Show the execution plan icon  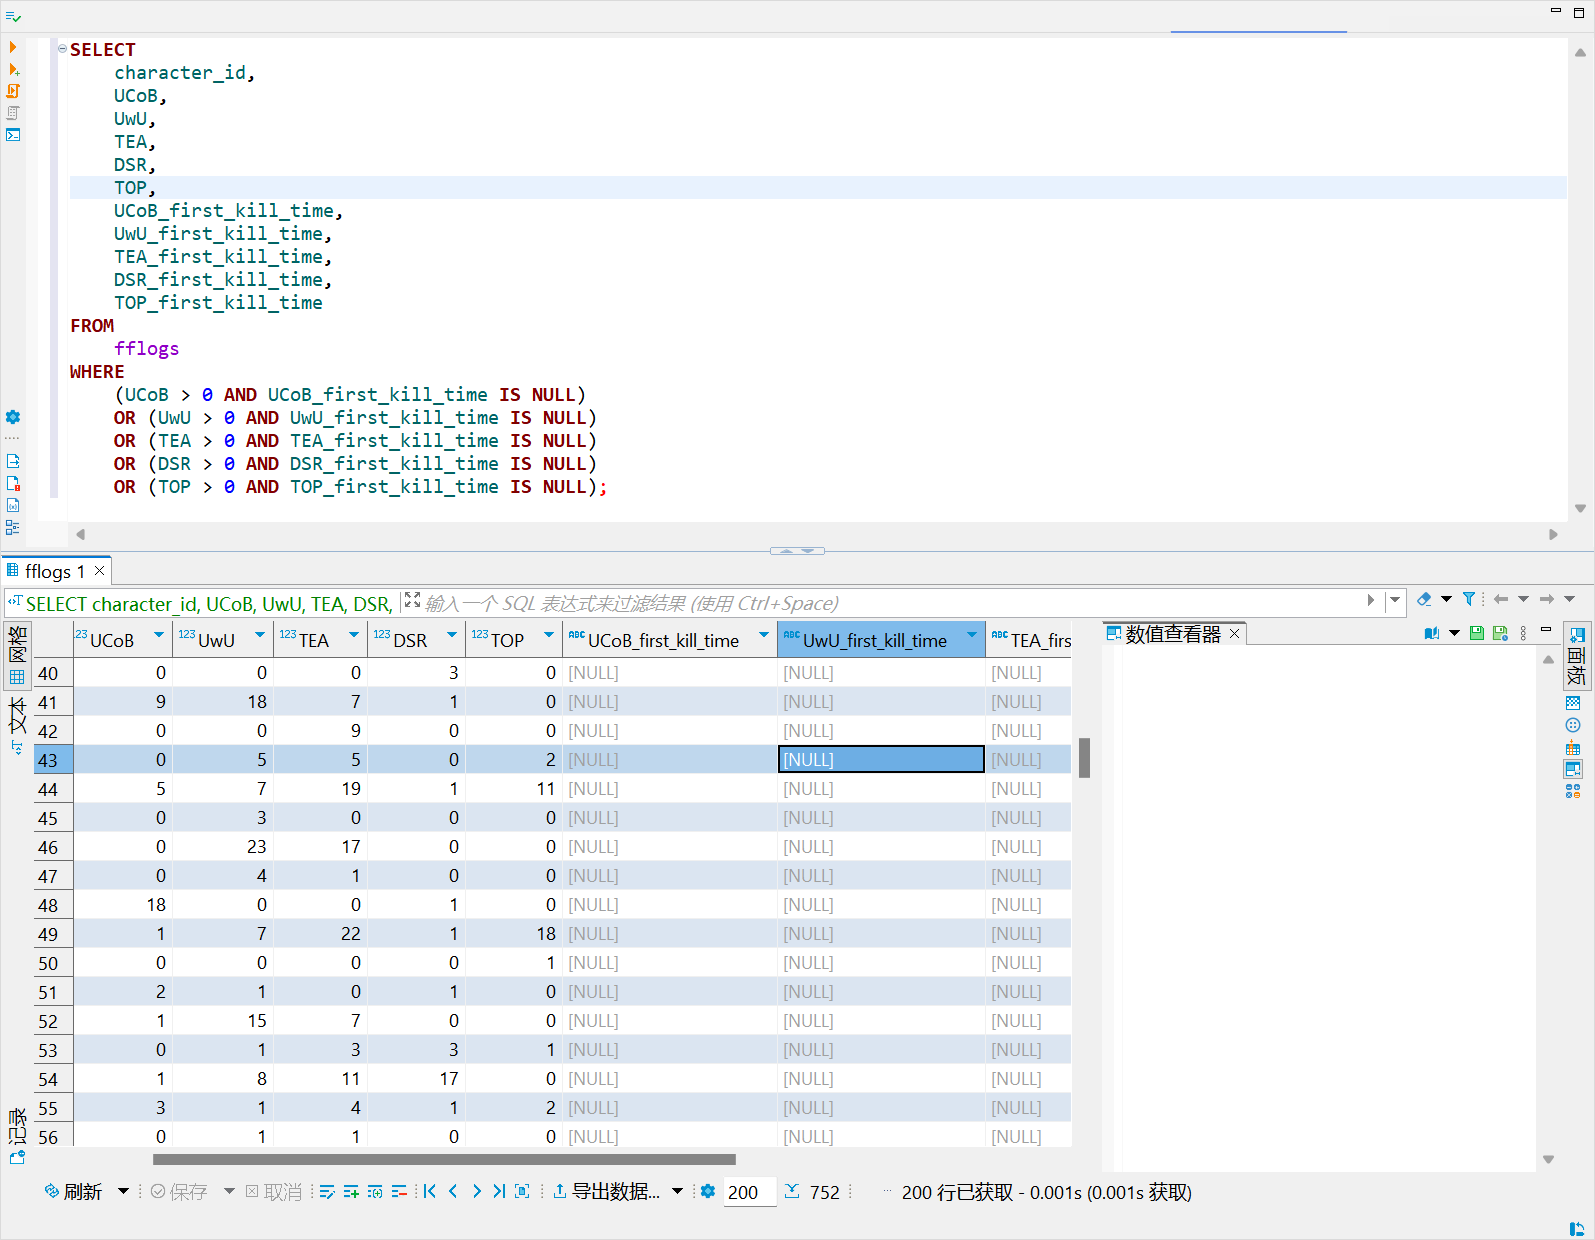click(13, 113)
